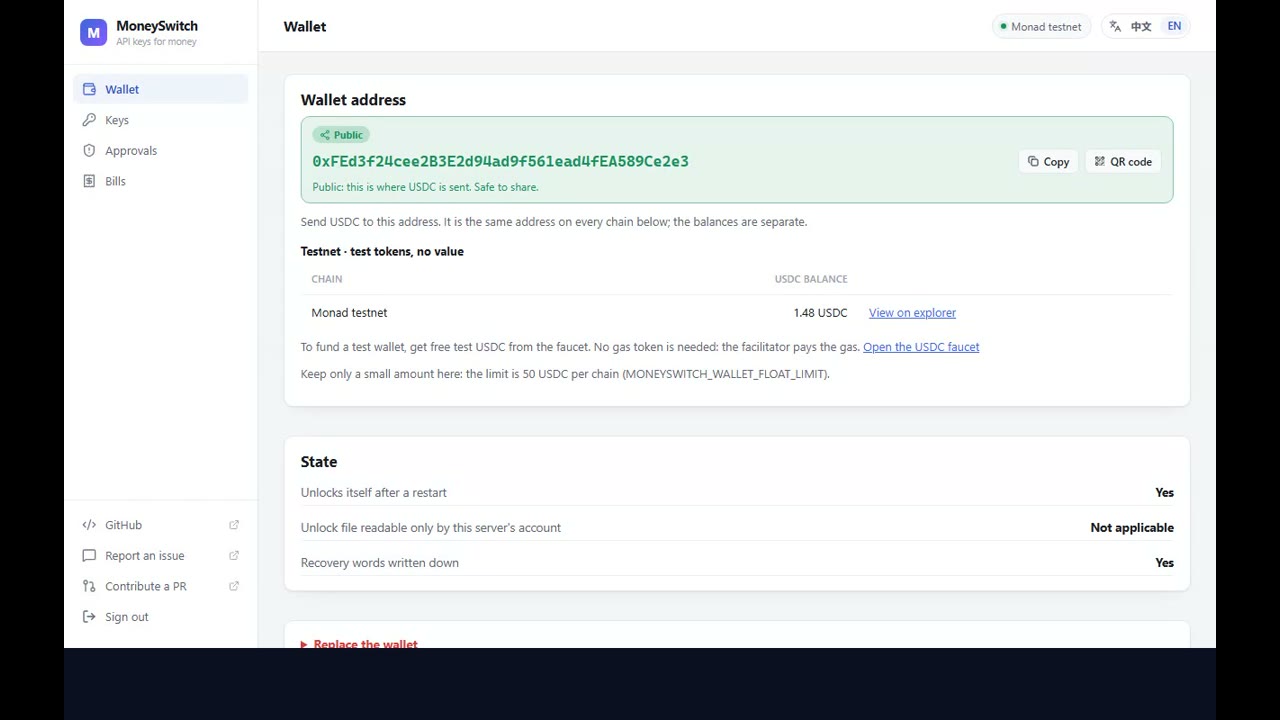The height and width of the screenshot is (720, 1280).
Task: Open Contribute a PR link
Action: point(160,586)
